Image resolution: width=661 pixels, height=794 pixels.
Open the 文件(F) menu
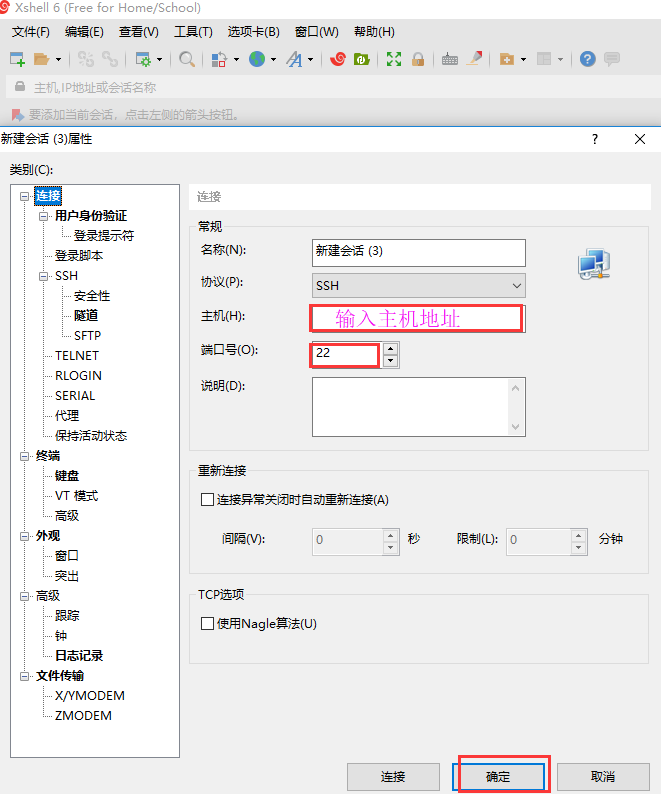[x=31, y=32]
